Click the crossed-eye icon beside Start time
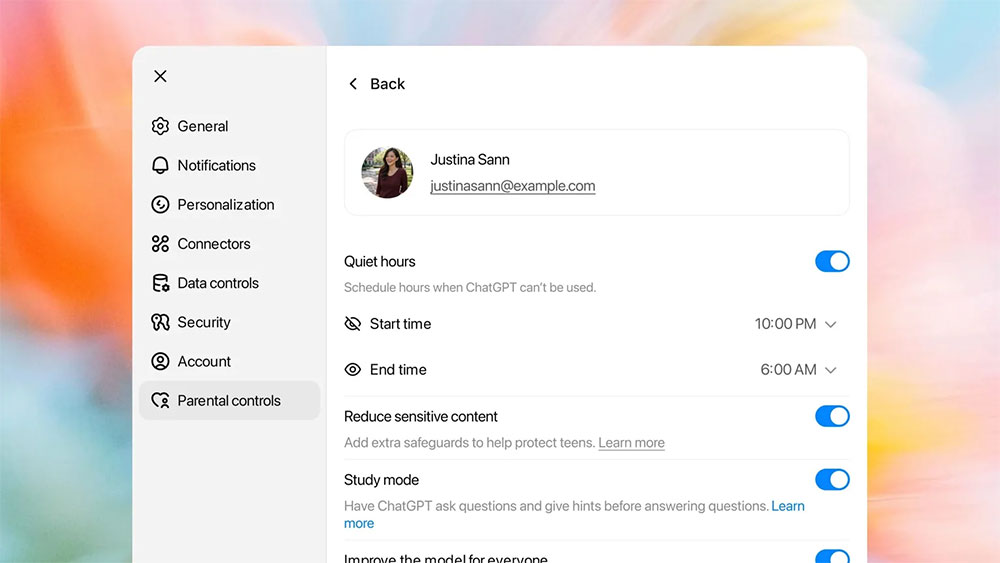 pyautogui.click(x=353, y=324)
